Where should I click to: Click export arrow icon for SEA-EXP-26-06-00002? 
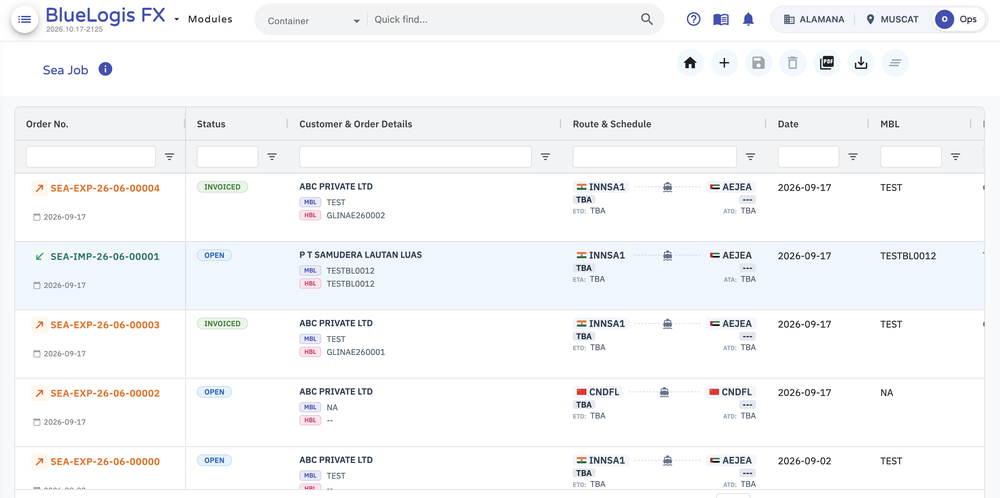pos(40,393)
